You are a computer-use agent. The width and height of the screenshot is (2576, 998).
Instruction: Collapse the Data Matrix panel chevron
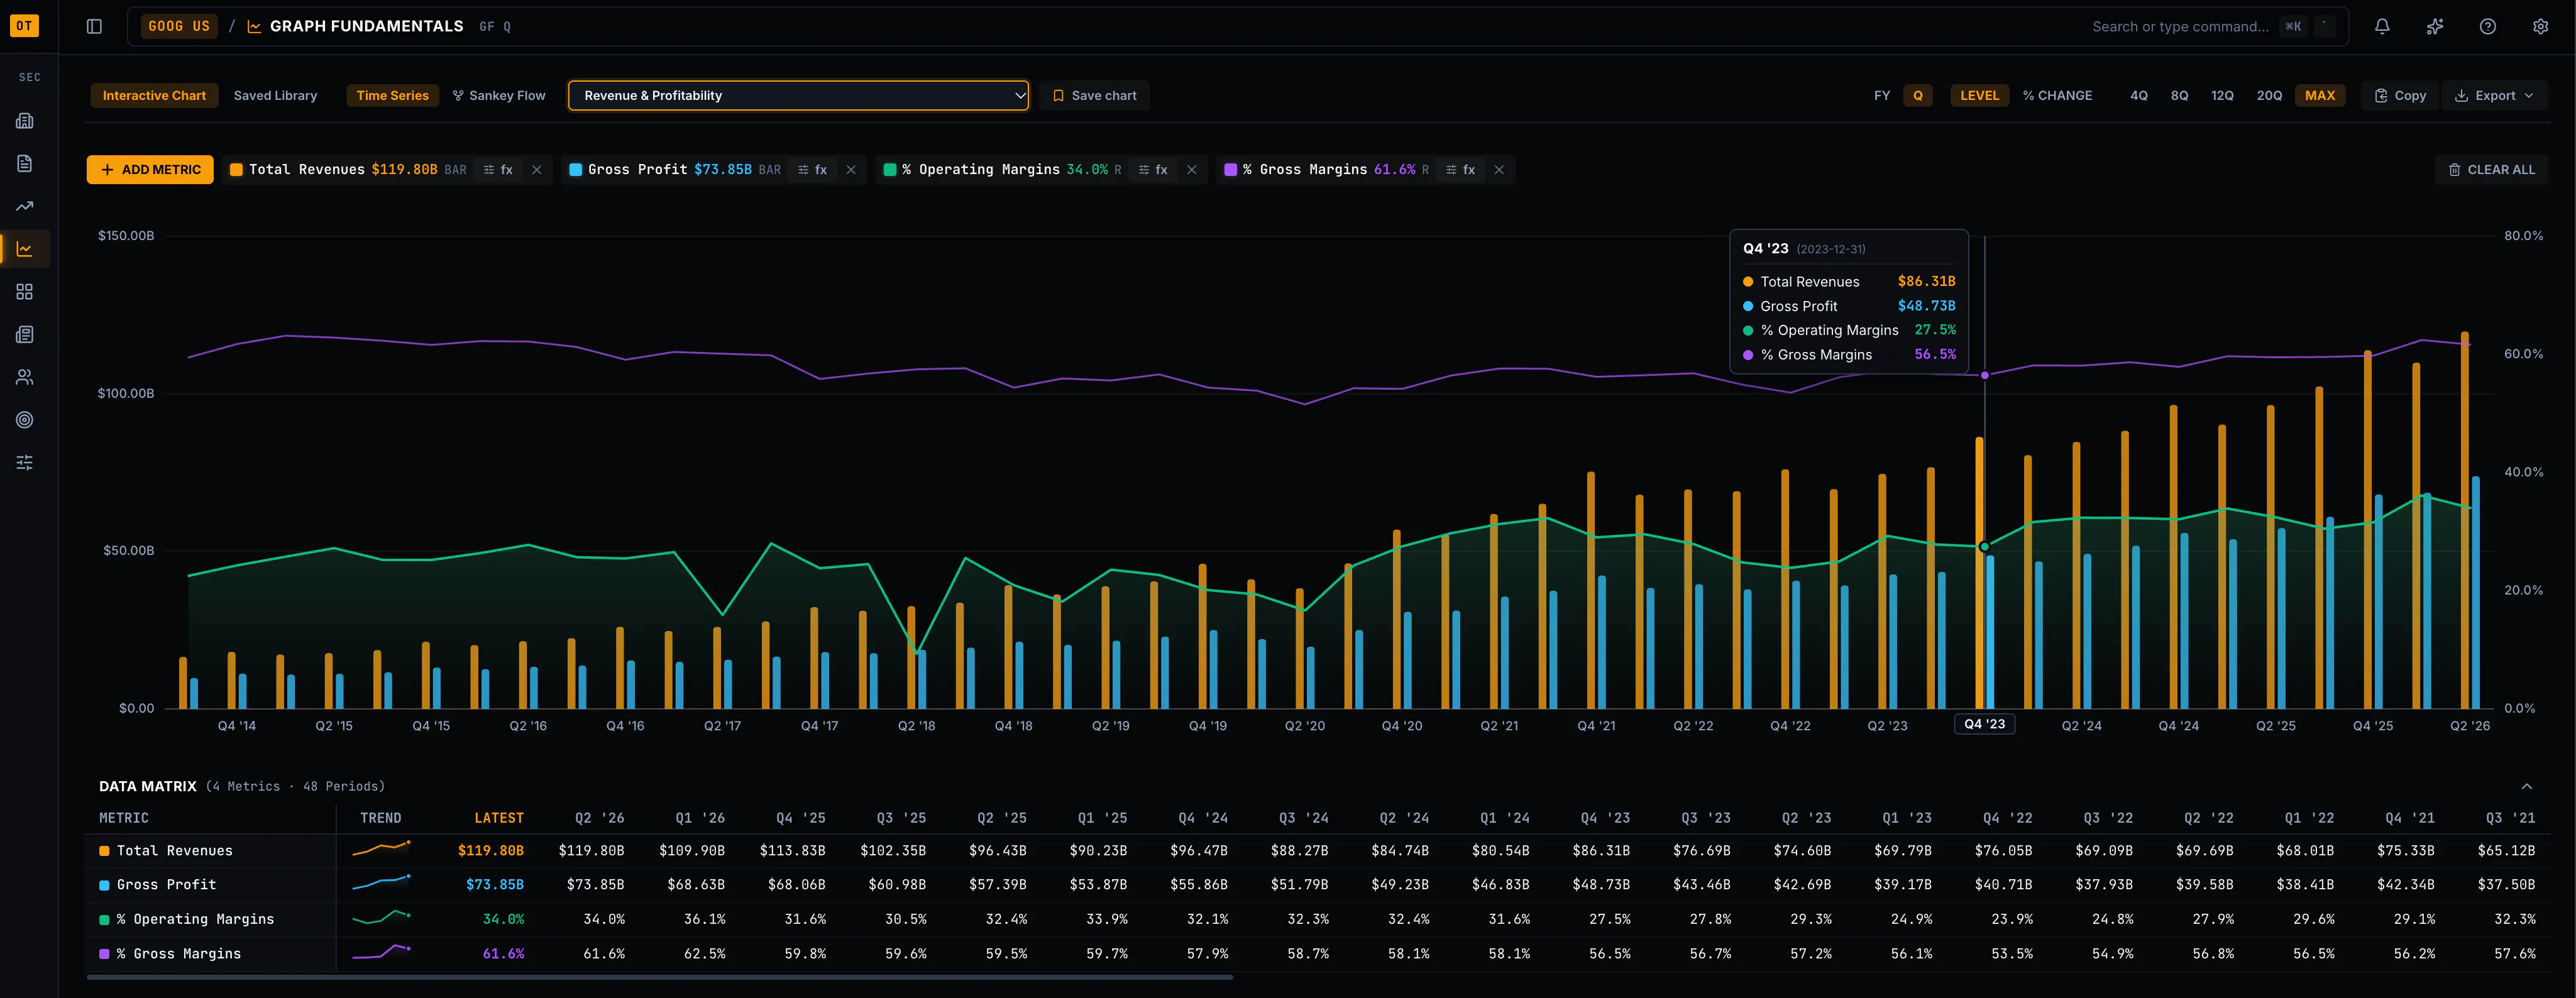coord(2526,787)
